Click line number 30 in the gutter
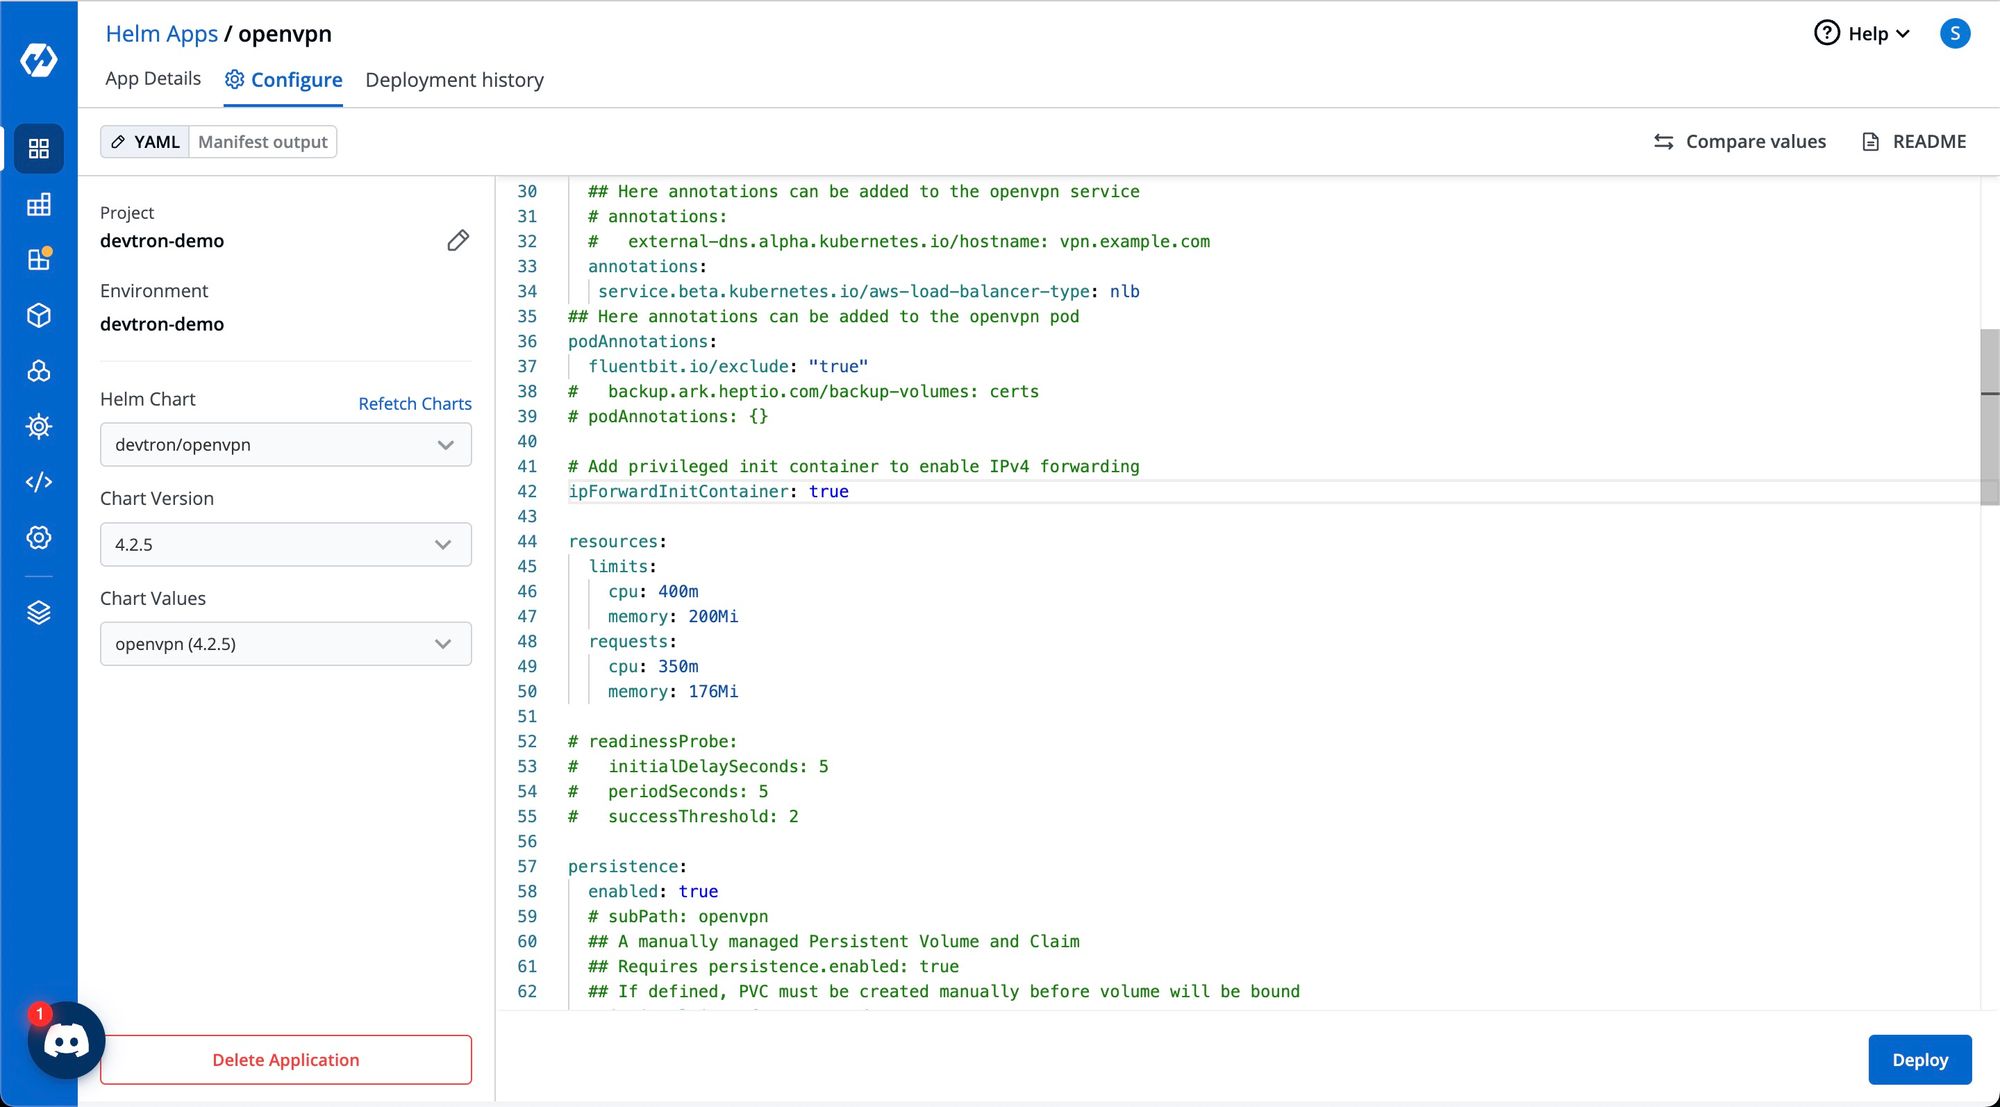2000x1107 pixels. 527,192
